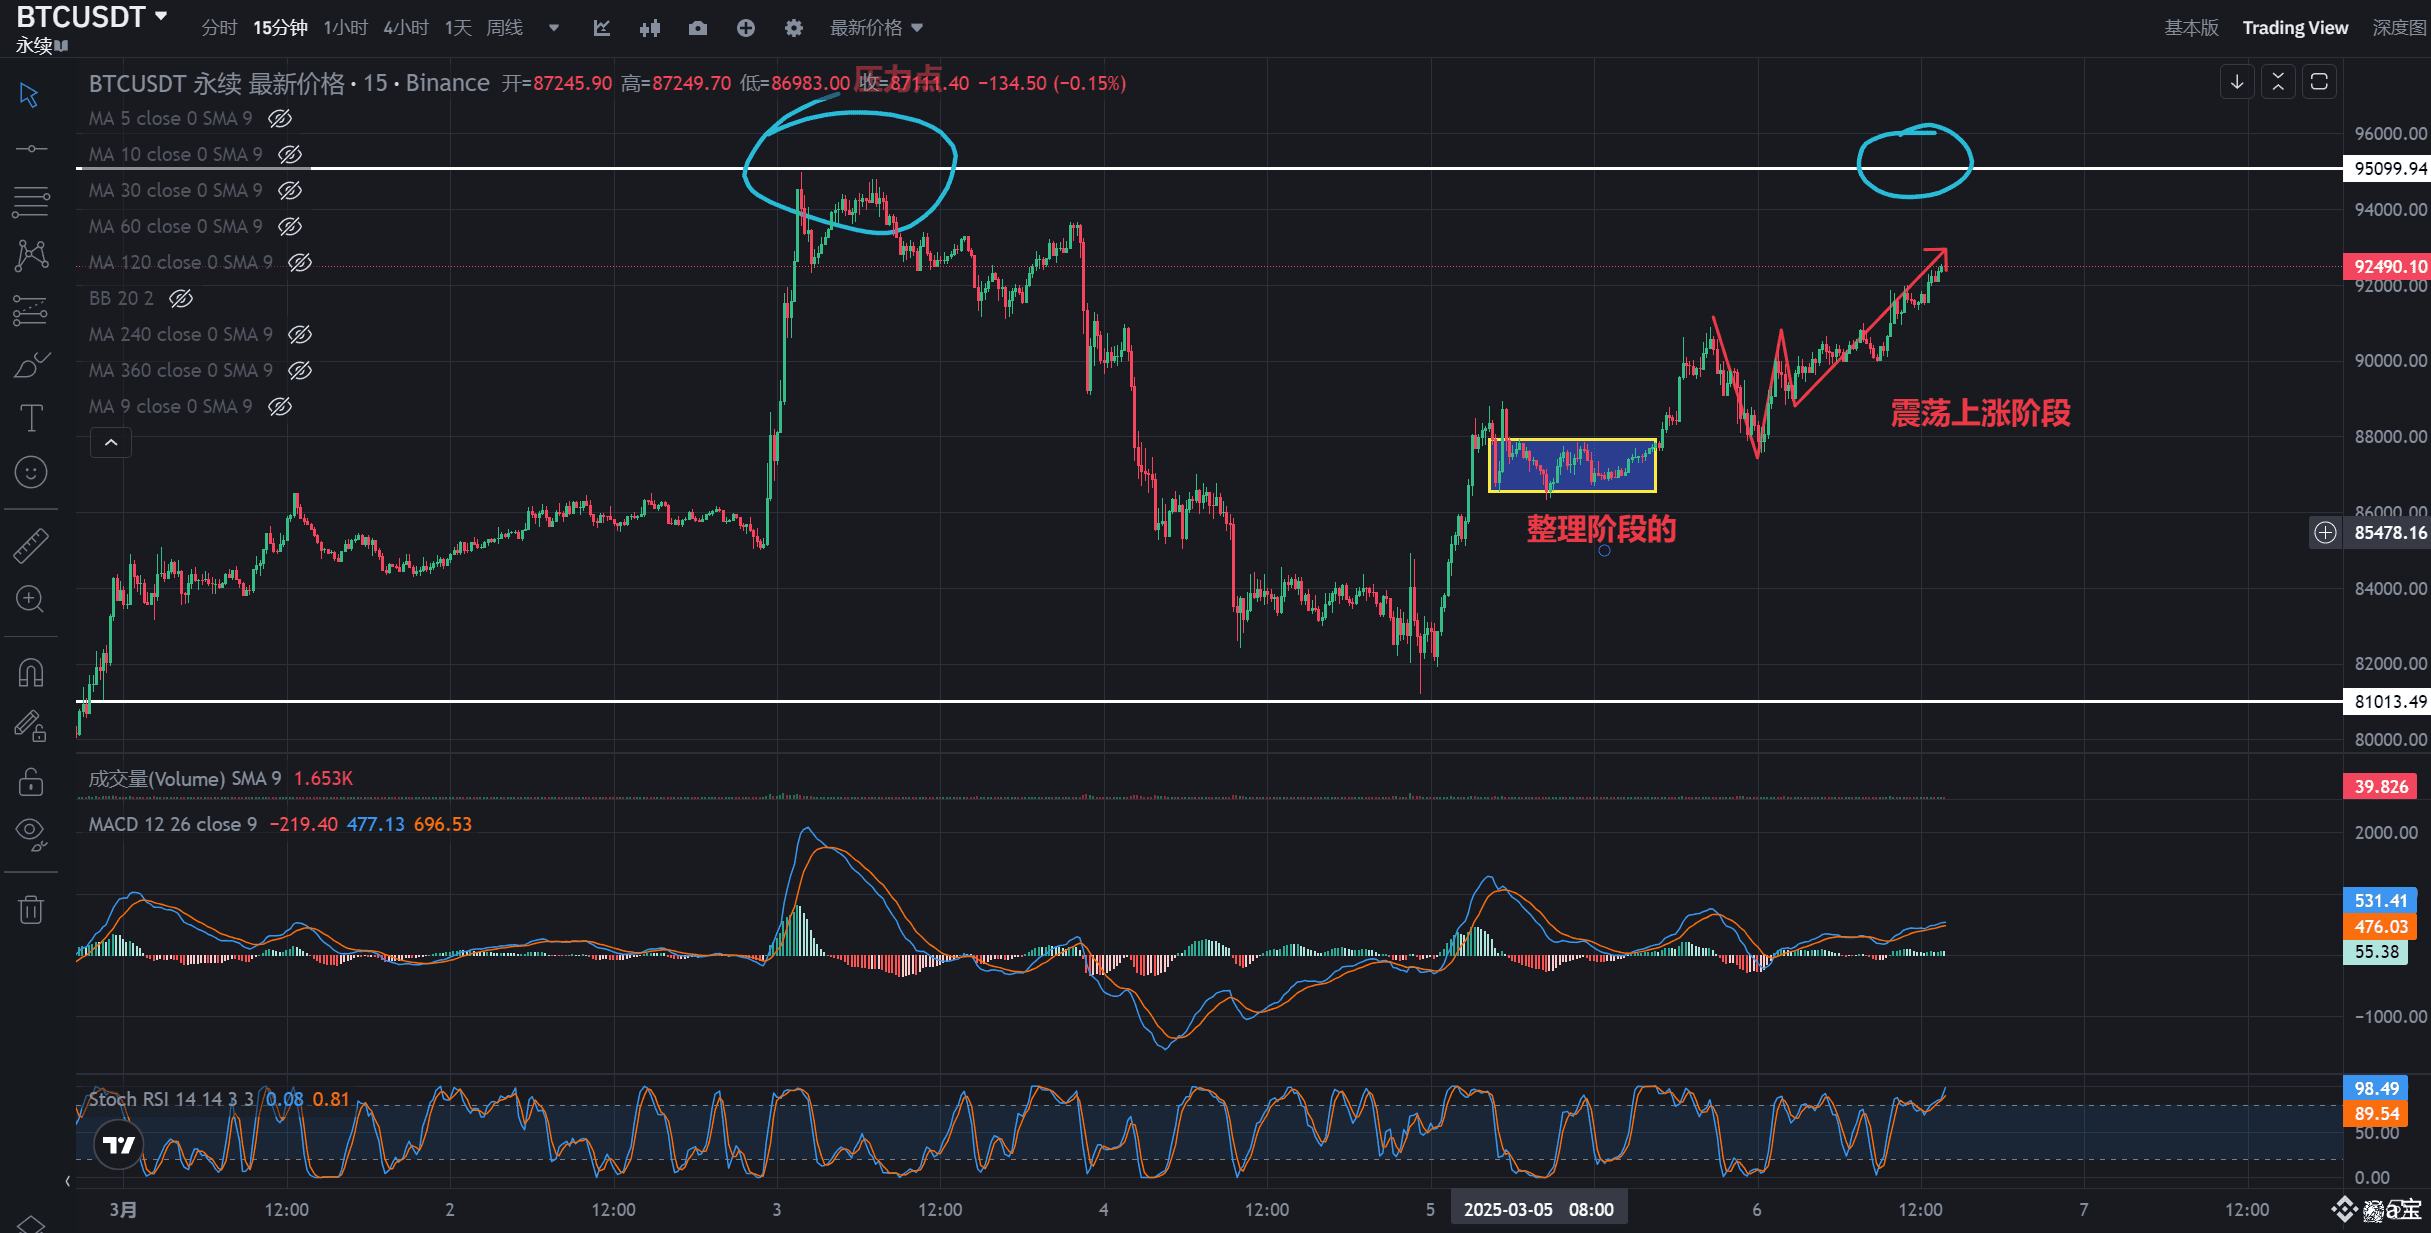The image size is (2431, 1233).
Task: Open the candlestick chart style icon
Action: click(650, 28)
